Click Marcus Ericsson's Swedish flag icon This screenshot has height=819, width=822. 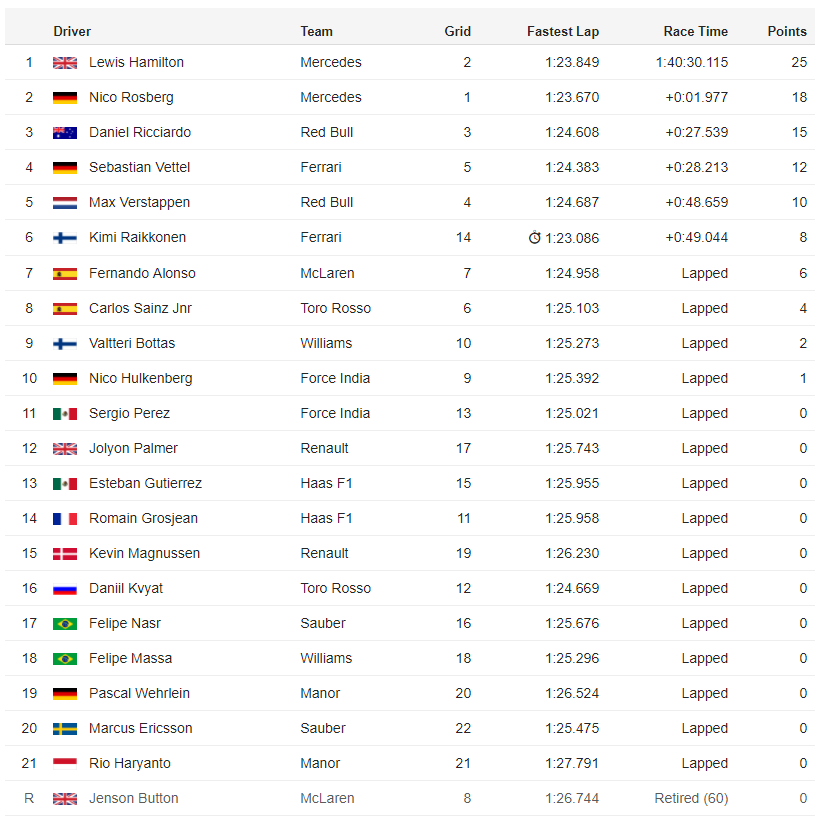pos(65,729)
